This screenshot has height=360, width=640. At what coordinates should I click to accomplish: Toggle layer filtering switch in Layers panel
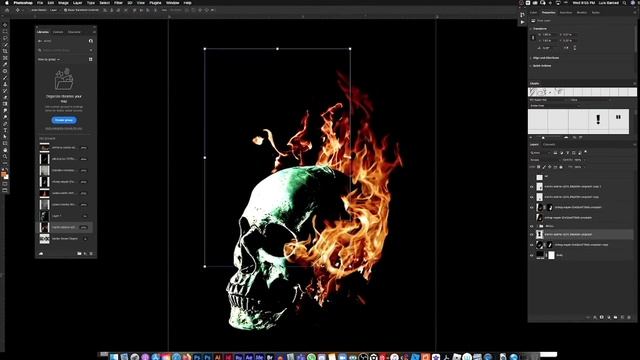tap(586, 152)
